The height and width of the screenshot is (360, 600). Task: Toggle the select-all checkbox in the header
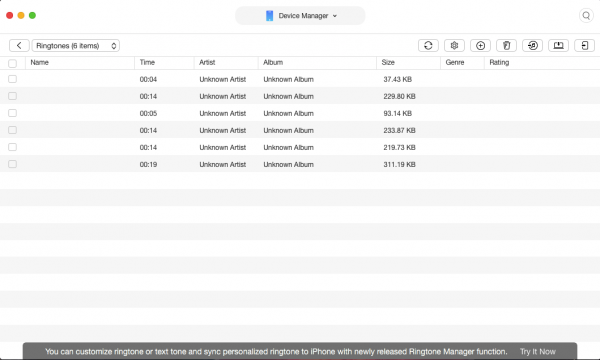click(12, 63)
